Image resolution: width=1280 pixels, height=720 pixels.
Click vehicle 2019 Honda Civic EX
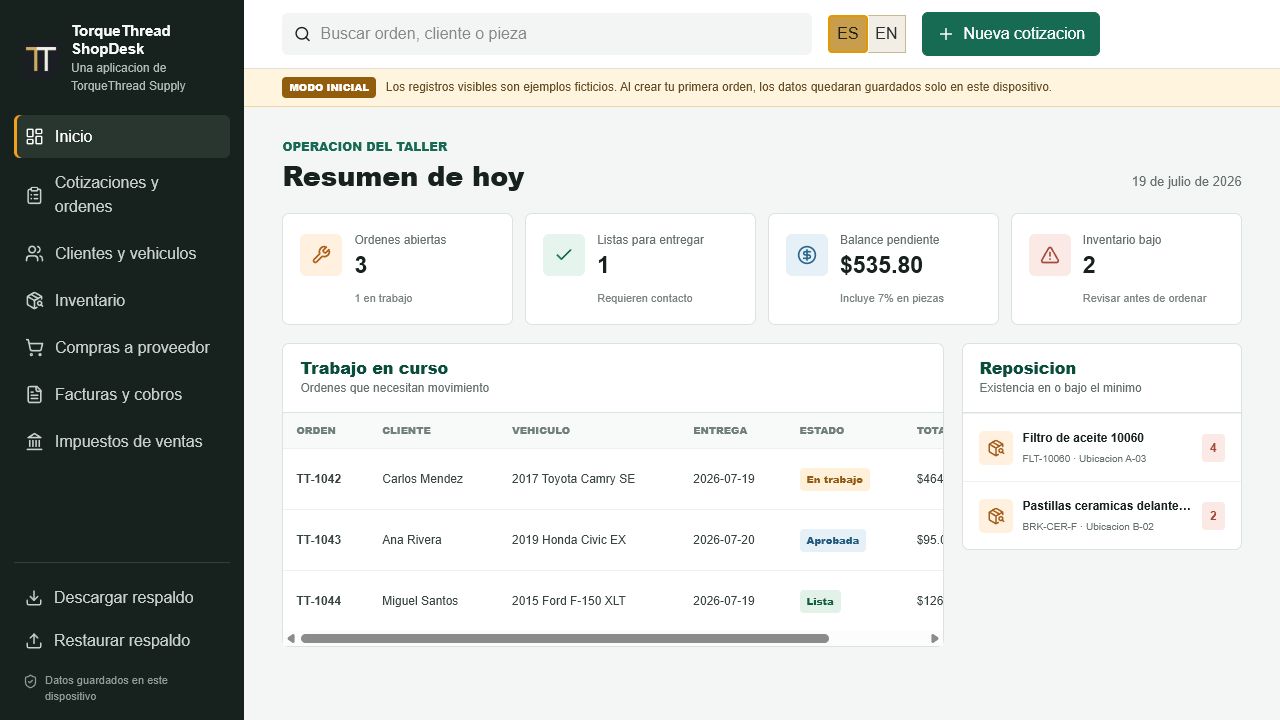(569, 540)
